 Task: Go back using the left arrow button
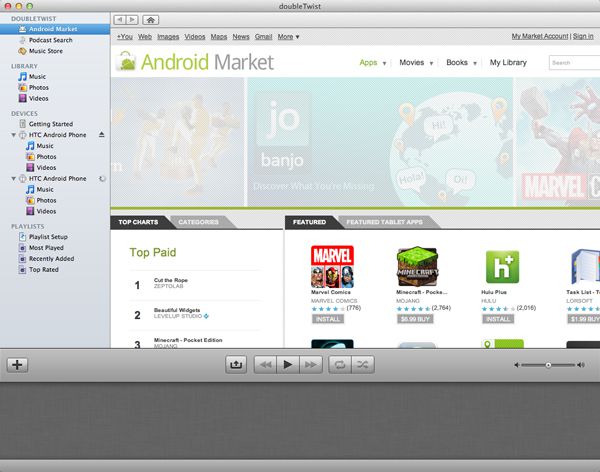120,19
